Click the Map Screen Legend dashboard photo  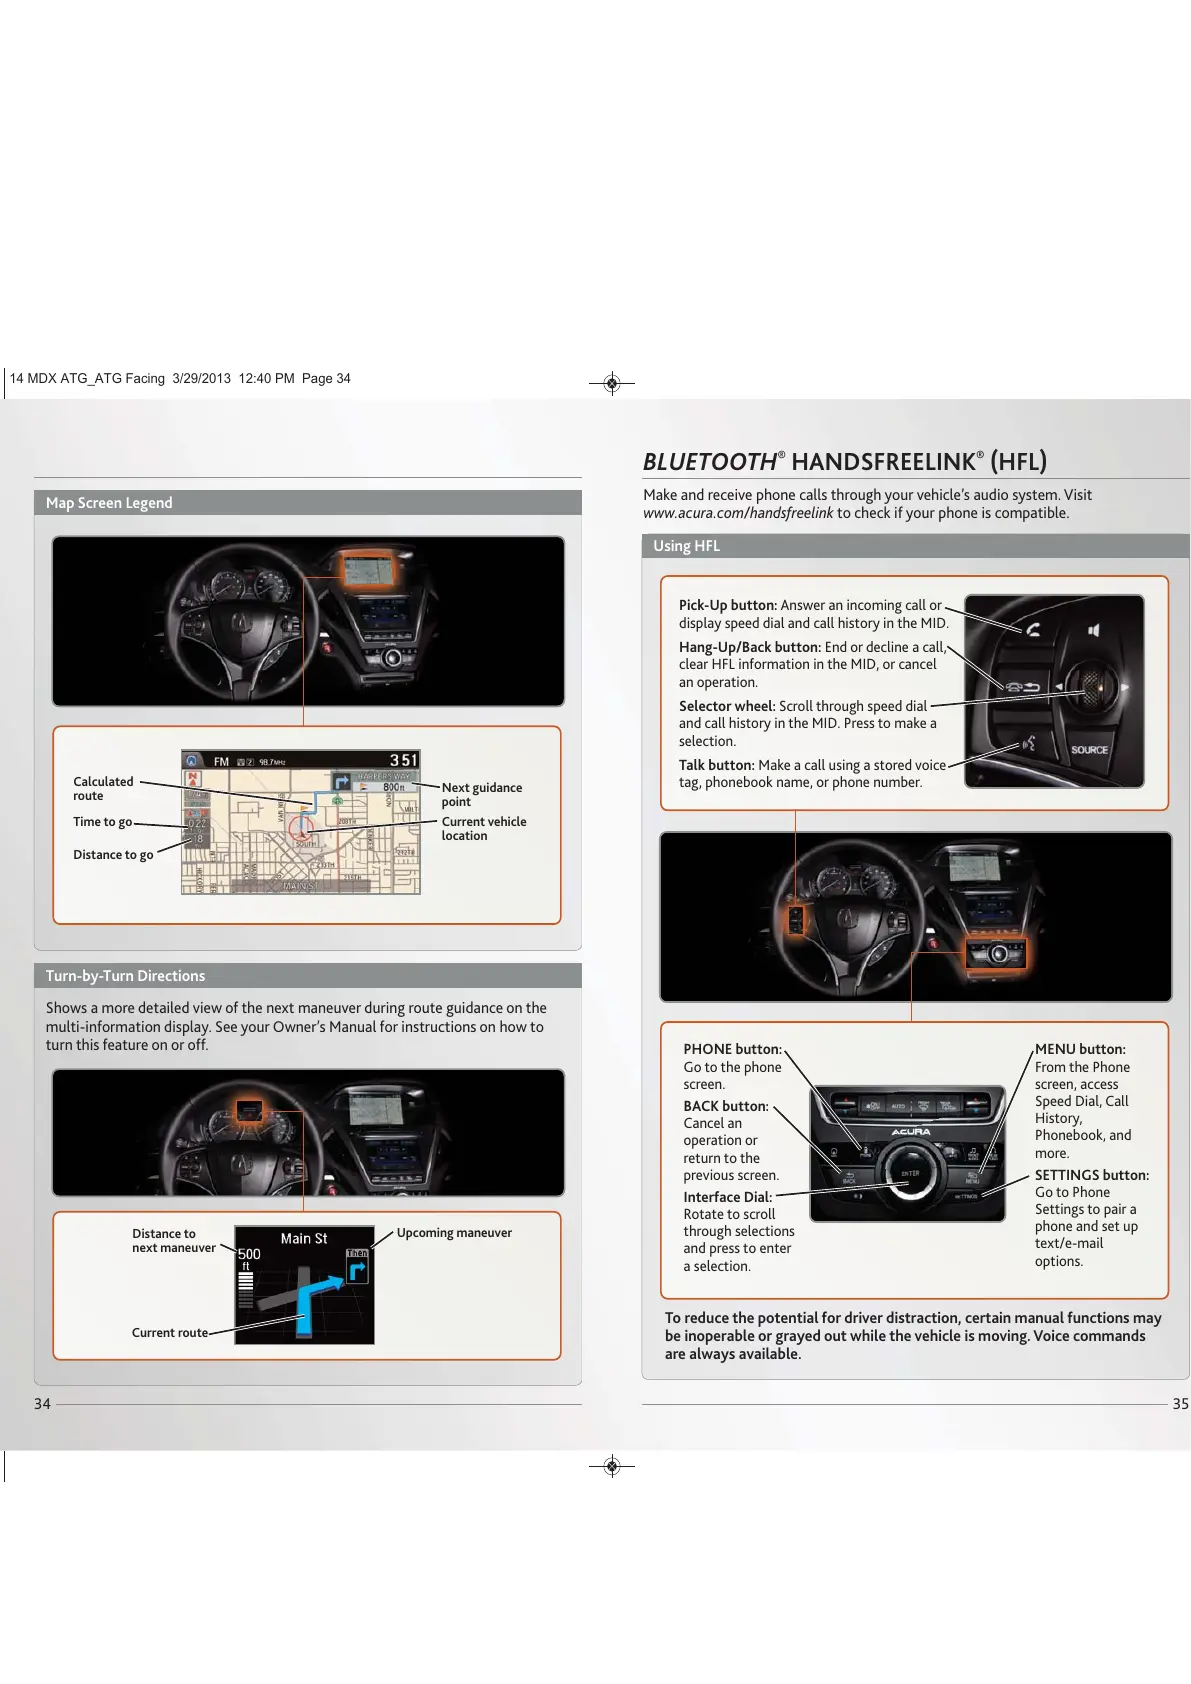308,621
